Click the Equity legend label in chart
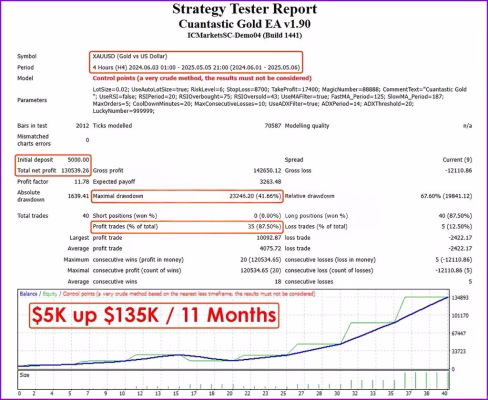Viewport: 488px width, 400px height. click(50, 294)
